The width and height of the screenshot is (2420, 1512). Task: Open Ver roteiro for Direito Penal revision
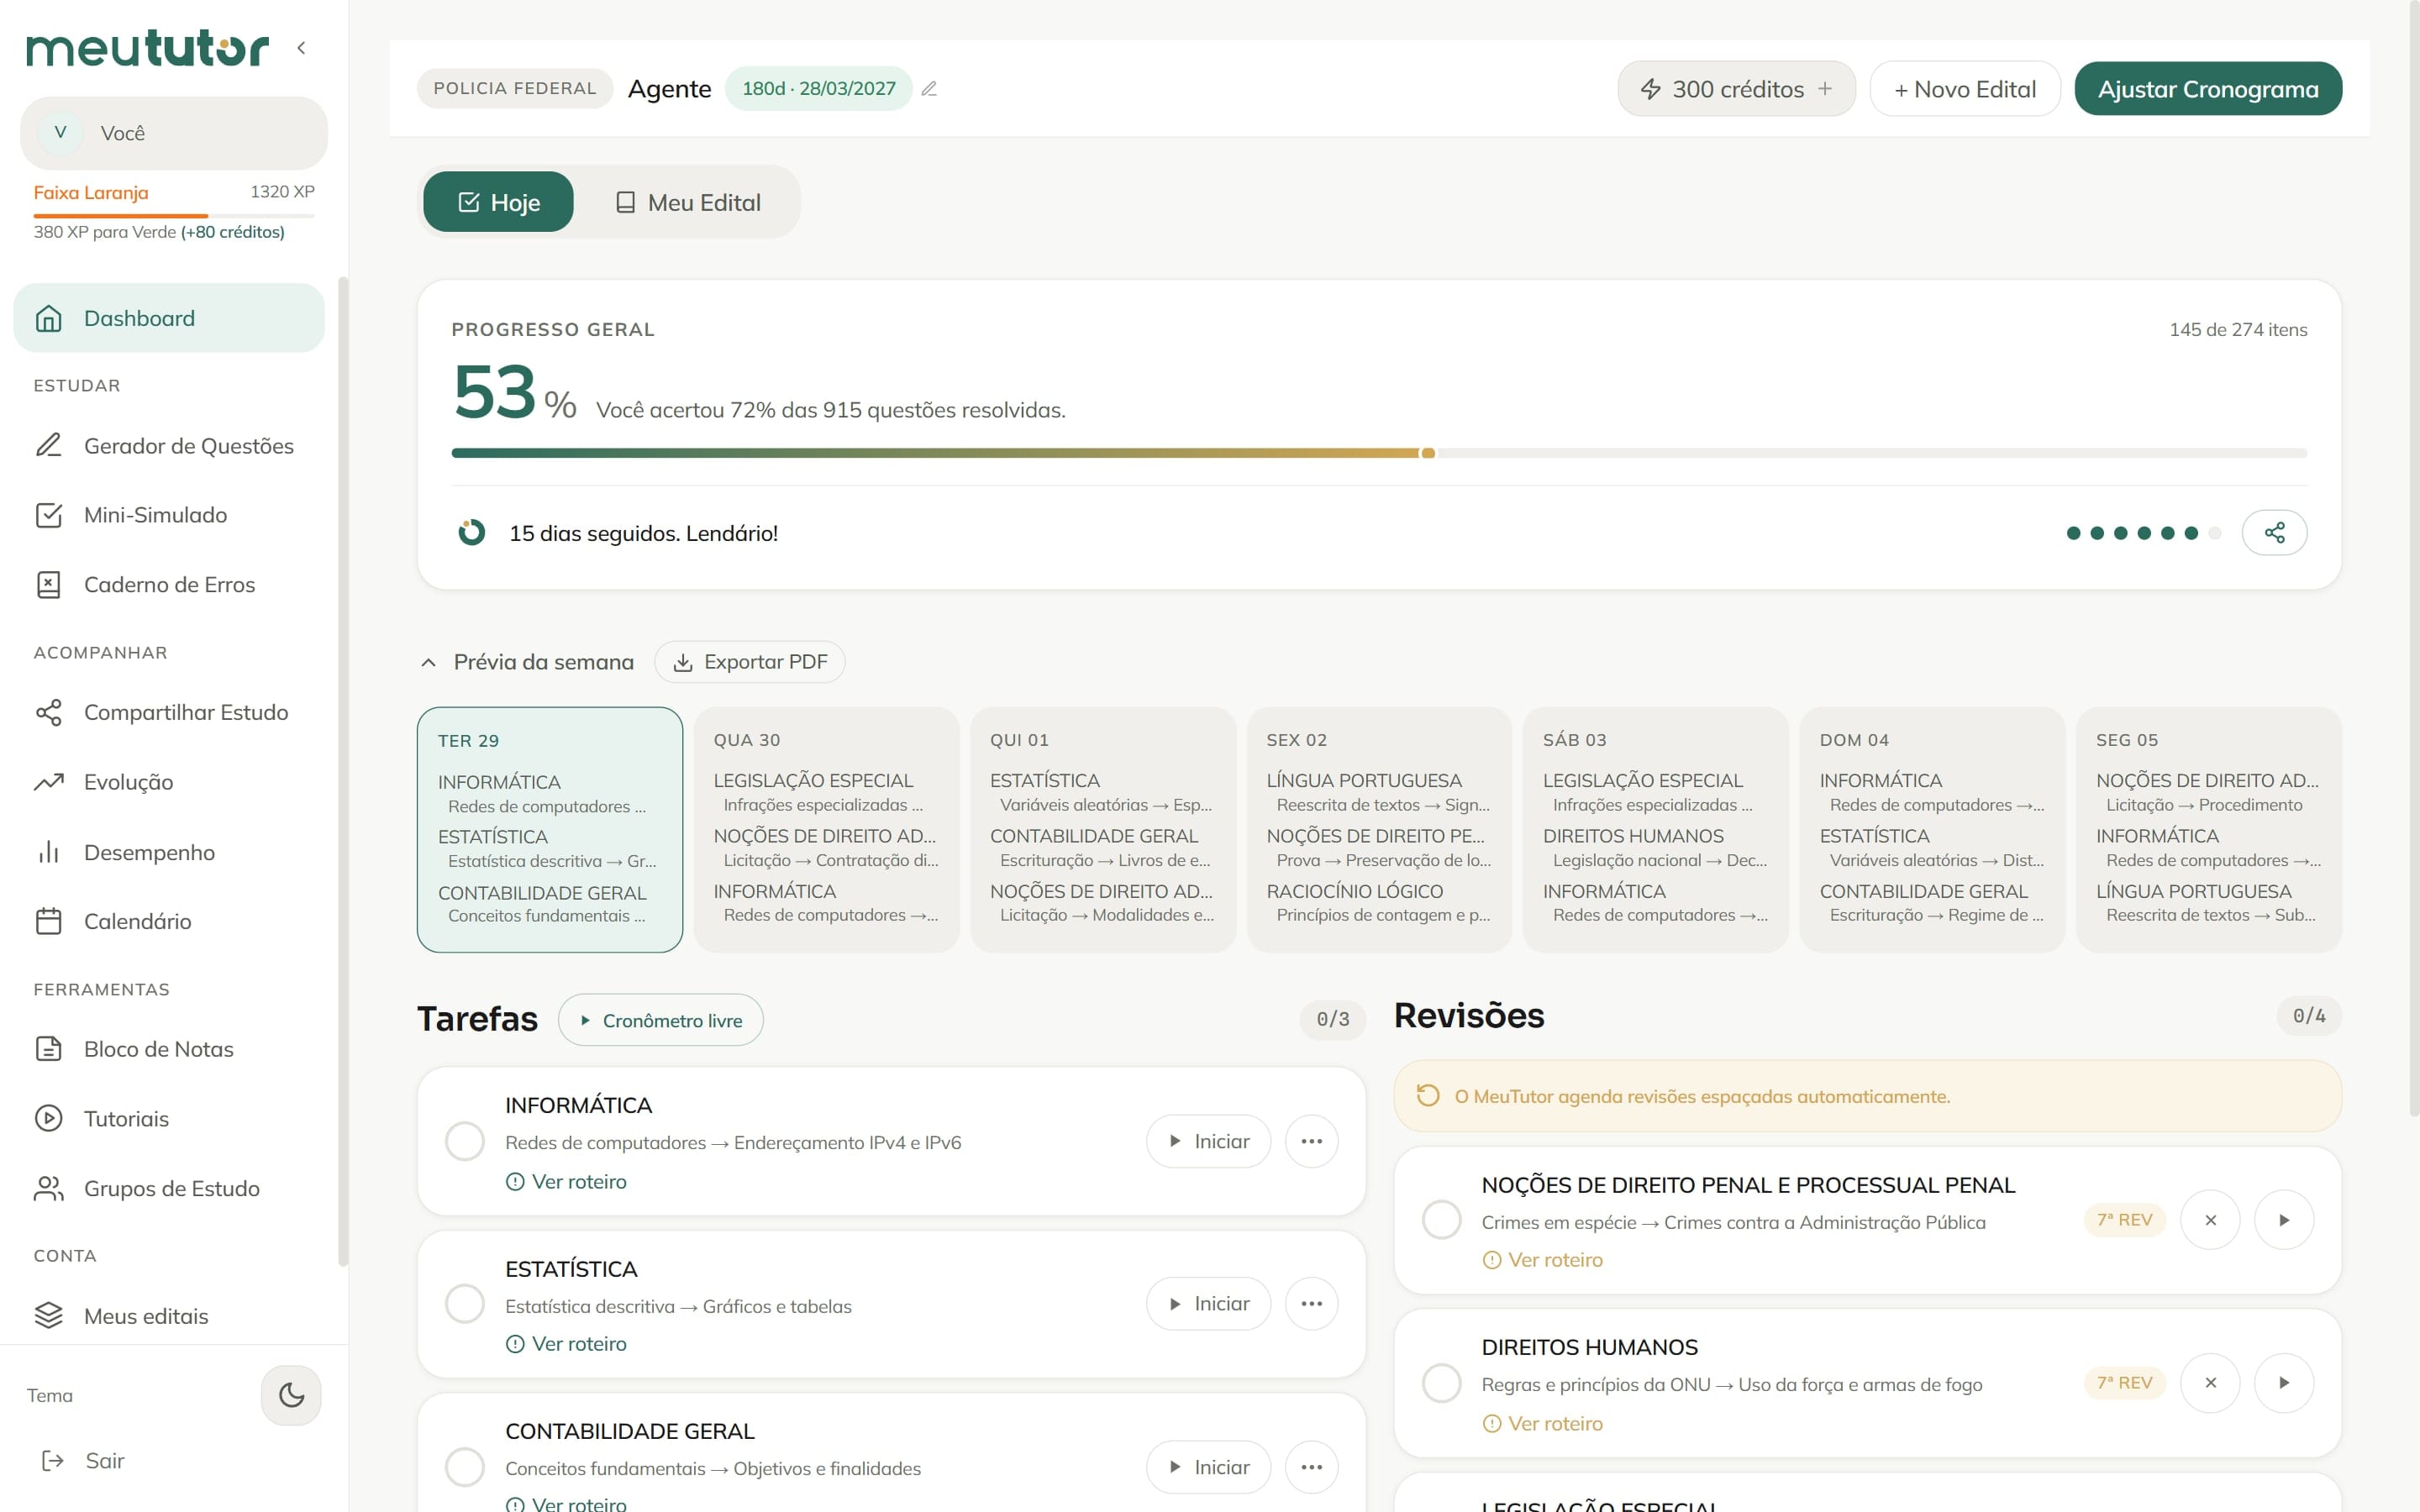coord(1542,1260)
